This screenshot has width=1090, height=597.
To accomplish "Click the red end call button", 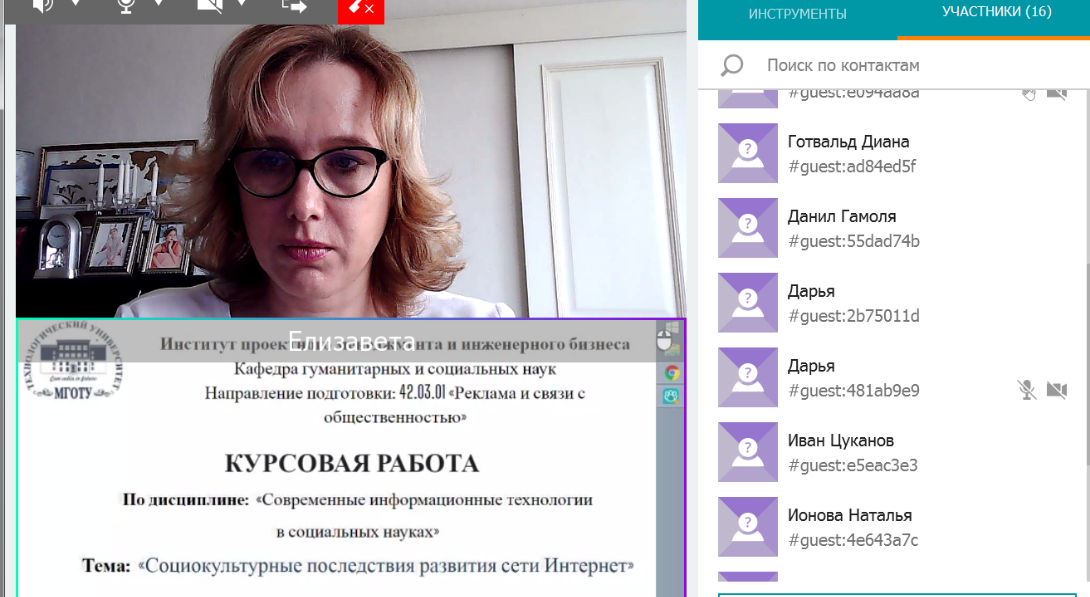I will 361,10.
